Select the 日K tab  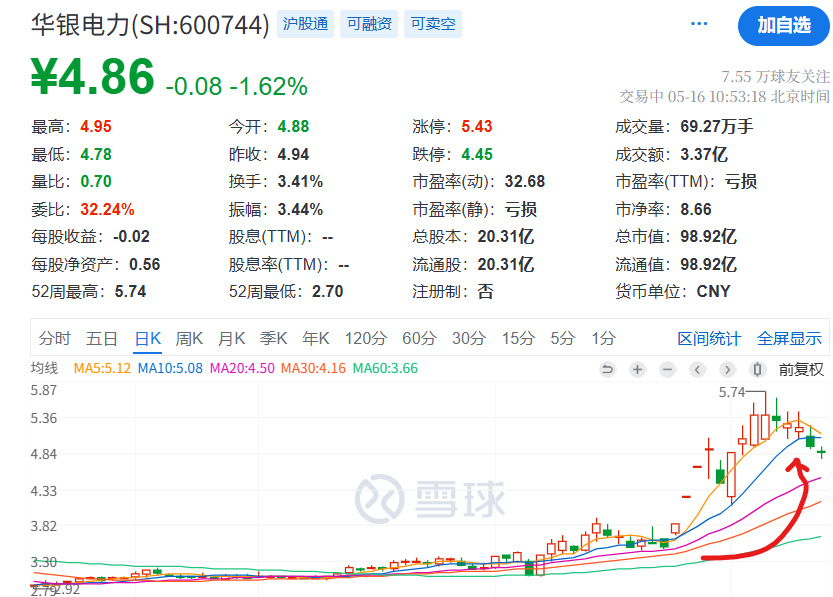(148, 338)
